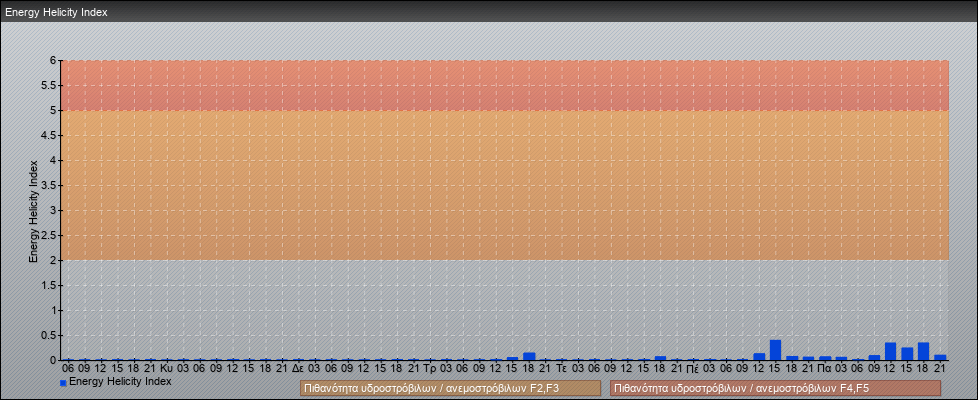Click the blue bar at 18h after Τρ
Screen dimensions: 978x400
tap(529, 356)
